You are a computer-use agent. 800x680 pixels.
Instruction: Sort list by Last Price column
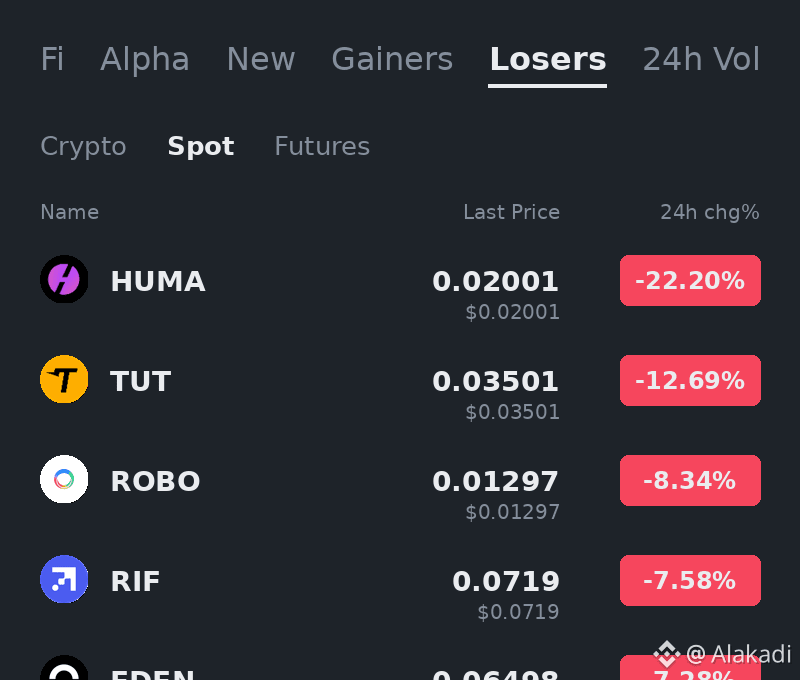pyautogui.click(x=511, y=212)
